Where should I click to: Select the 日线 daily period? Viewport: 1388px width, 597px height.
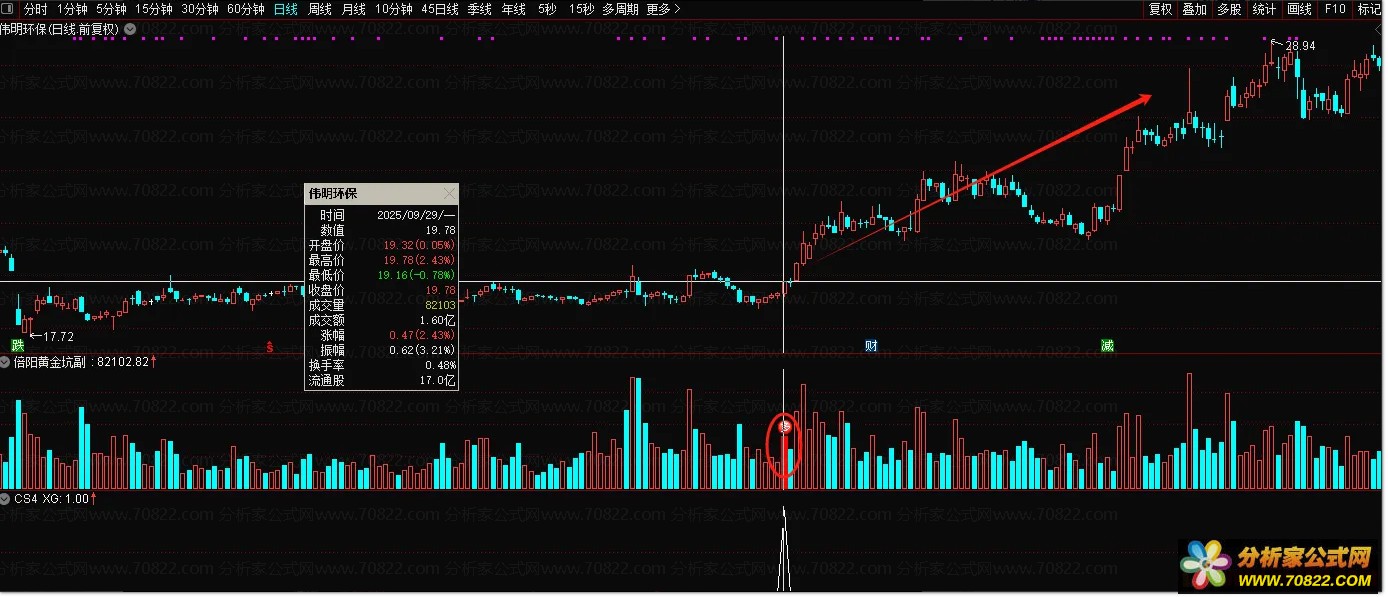tap(286, 9)
